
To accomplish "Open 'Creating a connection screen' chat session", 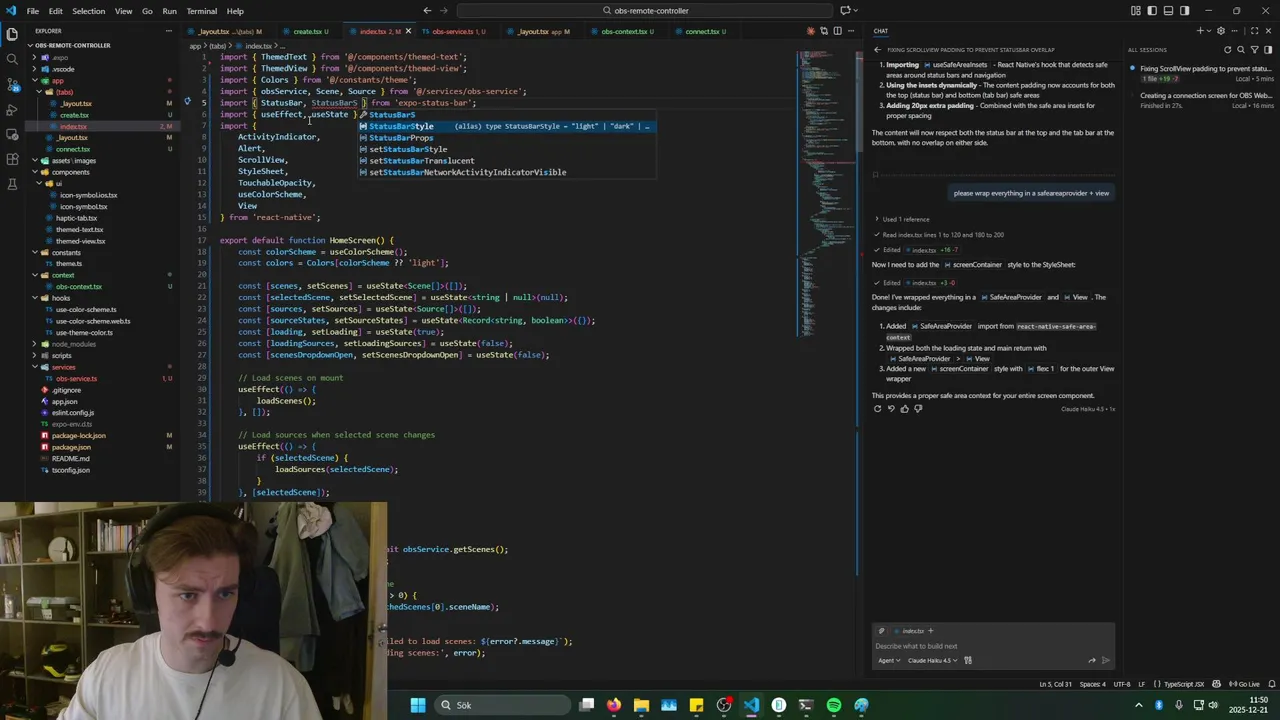I will click(x=1204, y=100).
